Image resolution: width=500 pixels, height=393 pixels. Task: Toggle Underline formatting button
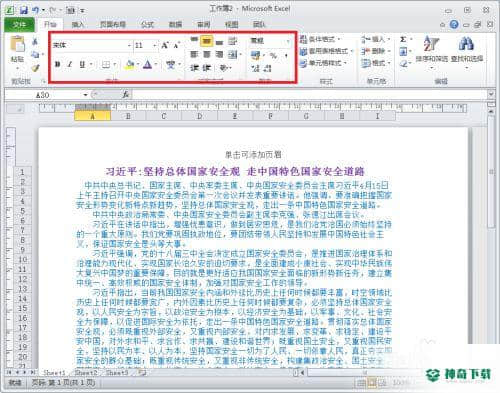click(82, 65)
